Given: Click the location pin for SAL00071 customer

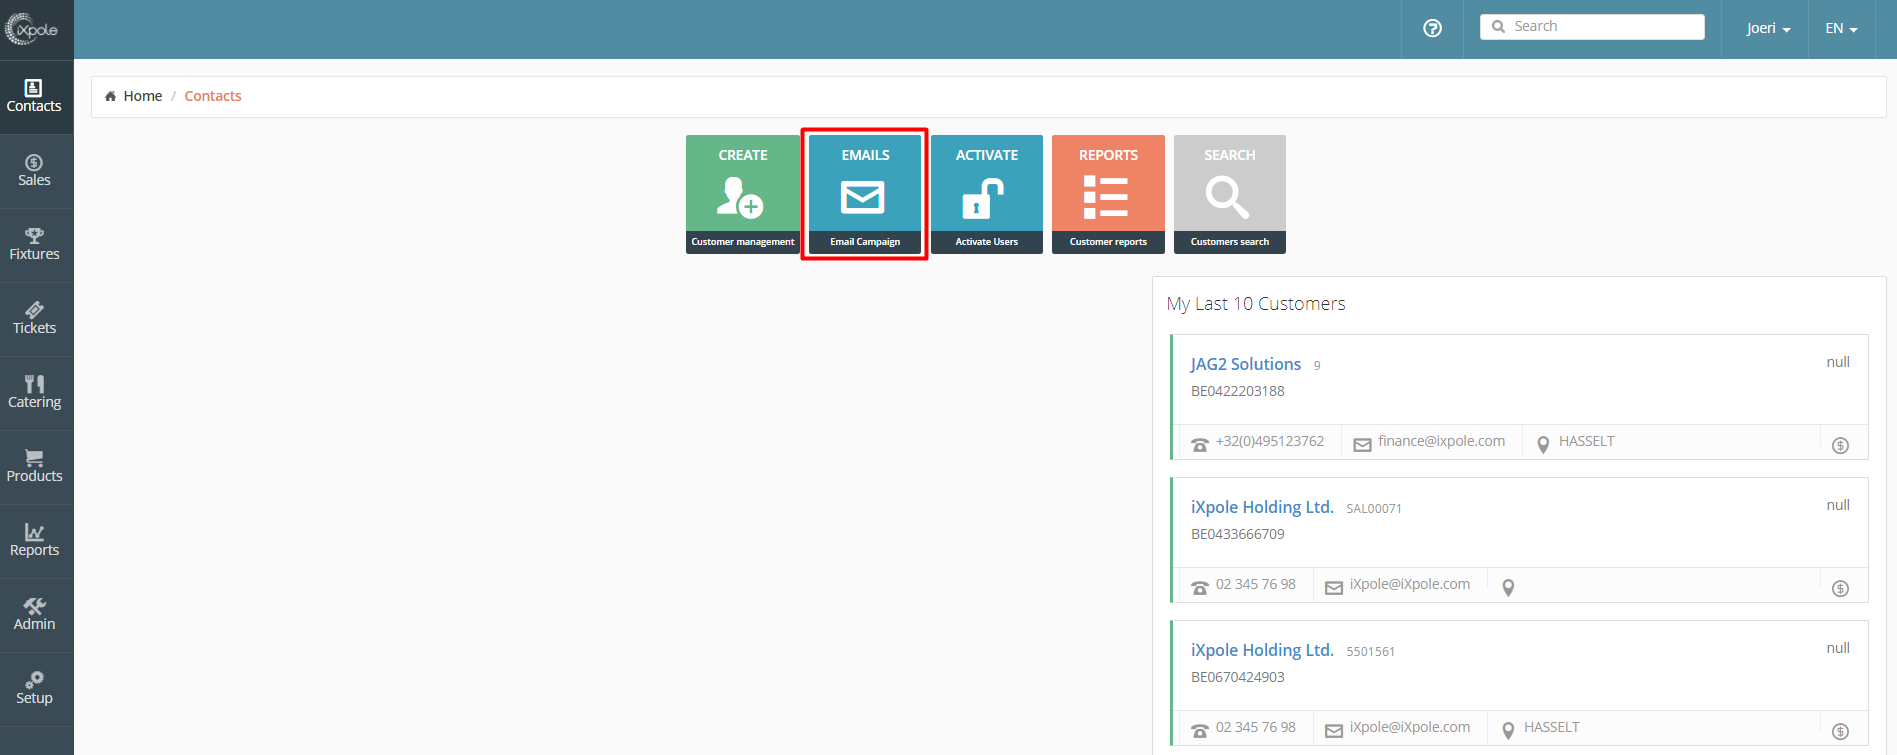Looking at the screenshot, I should pyautogui.click(x=1508, y=588).
